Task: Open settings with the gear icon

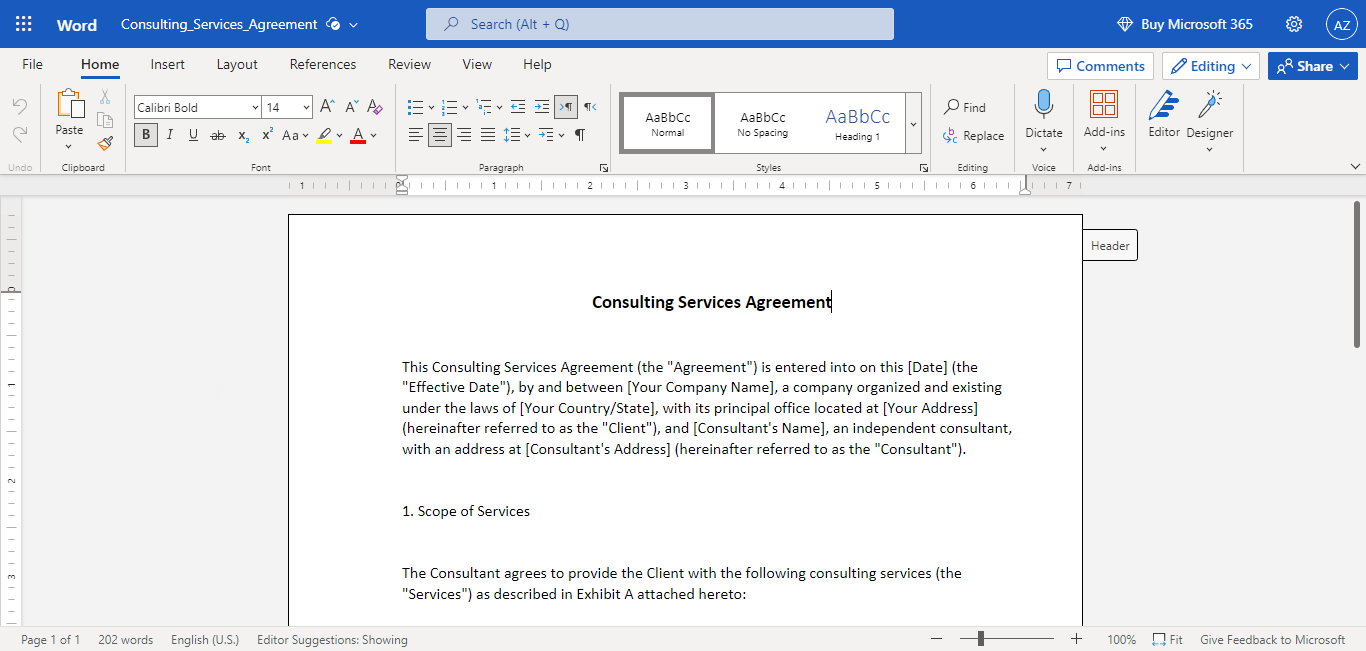Action: 1294,24
